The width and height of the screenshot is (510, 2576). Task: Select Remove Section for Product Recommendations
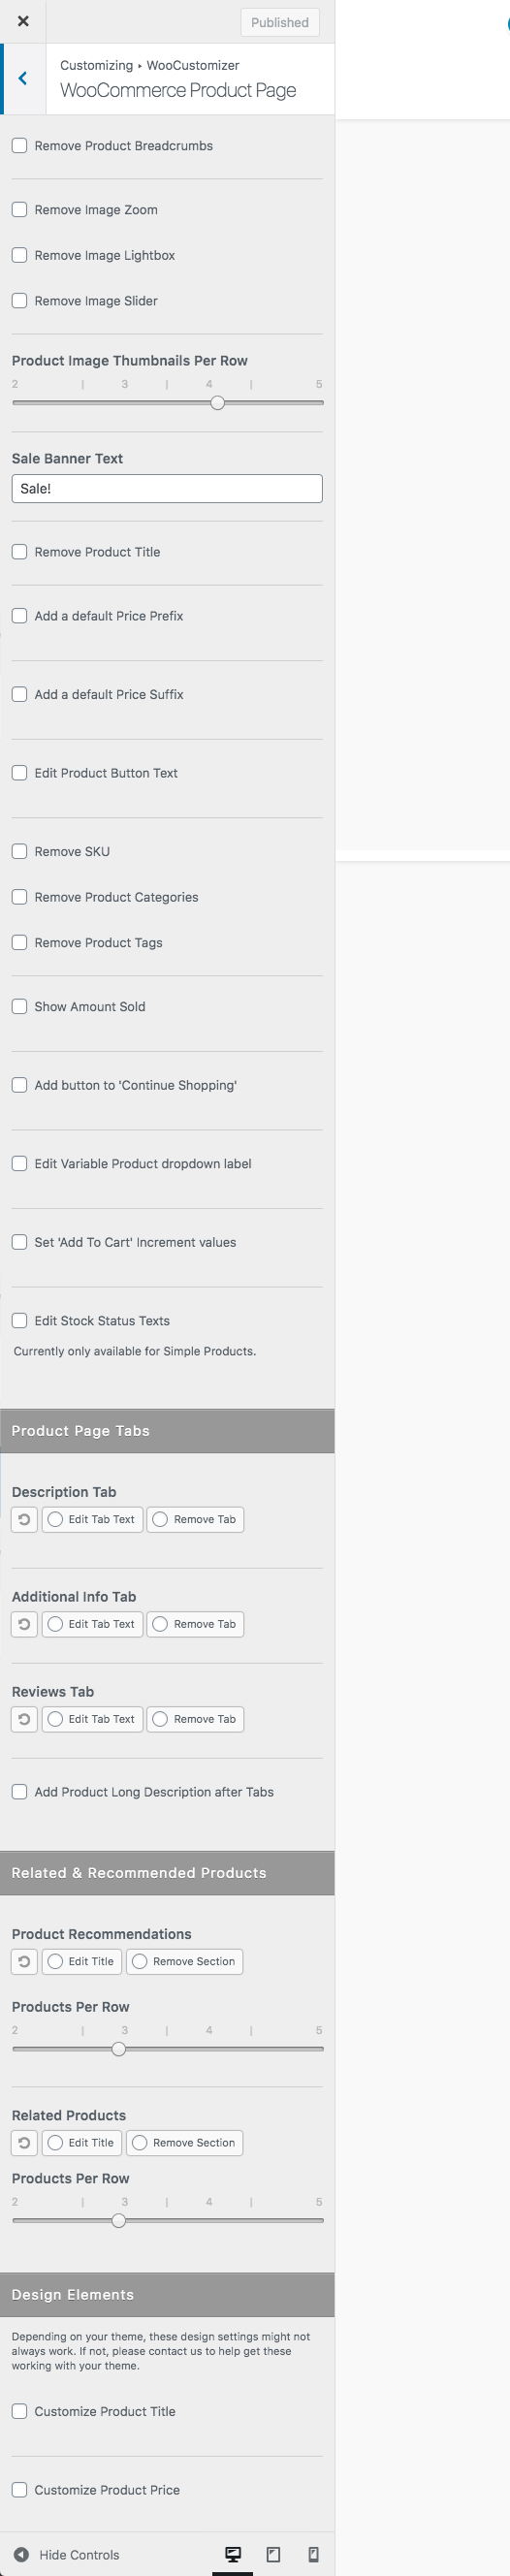pyautogui.click(x=184, y=1962)
